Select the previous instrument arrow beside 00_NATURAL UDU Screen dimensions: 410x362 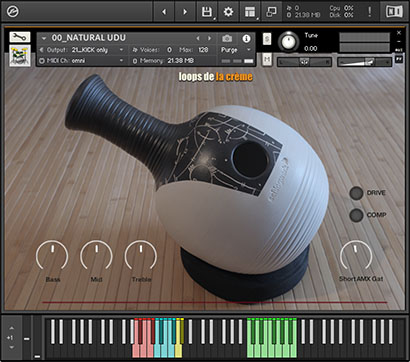click(198, 38)
